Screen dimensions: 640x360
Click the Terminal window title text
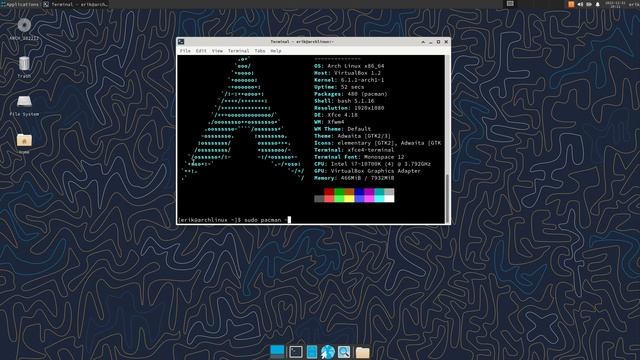tap(302, 42)
